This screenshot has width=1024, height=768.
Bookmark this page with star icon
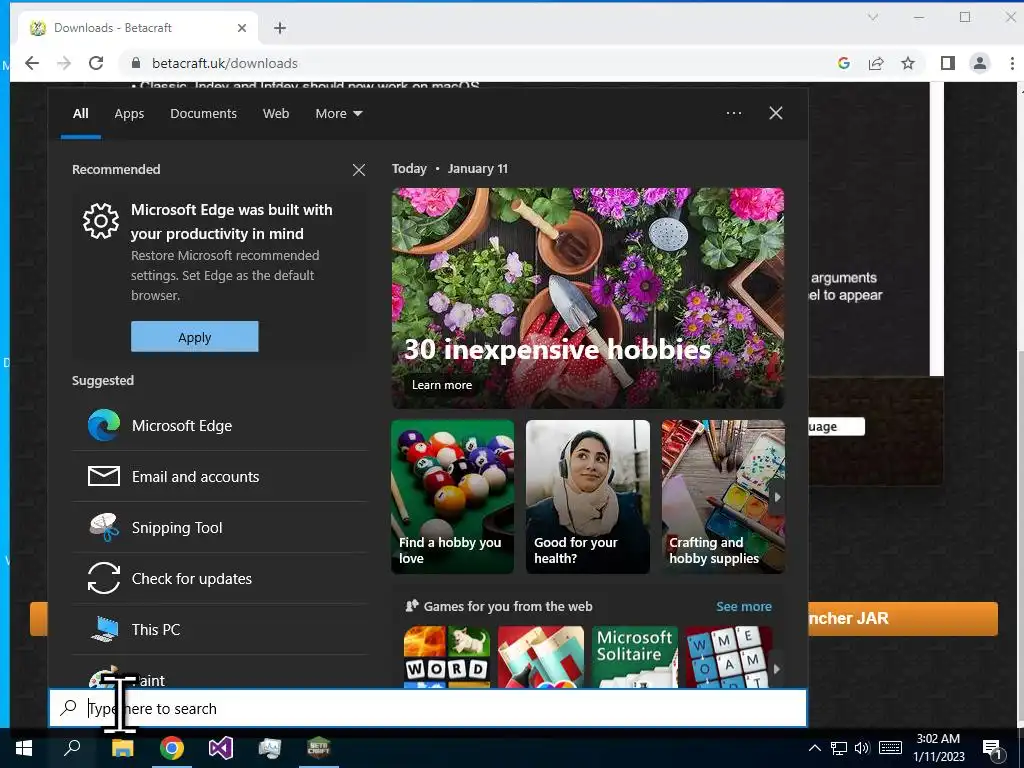tap(908, 63)
